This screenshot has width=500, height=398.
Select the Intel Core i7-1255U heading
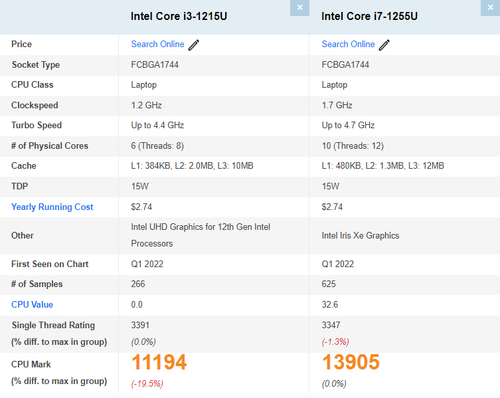pyautogui.click(x=369, y=16)
